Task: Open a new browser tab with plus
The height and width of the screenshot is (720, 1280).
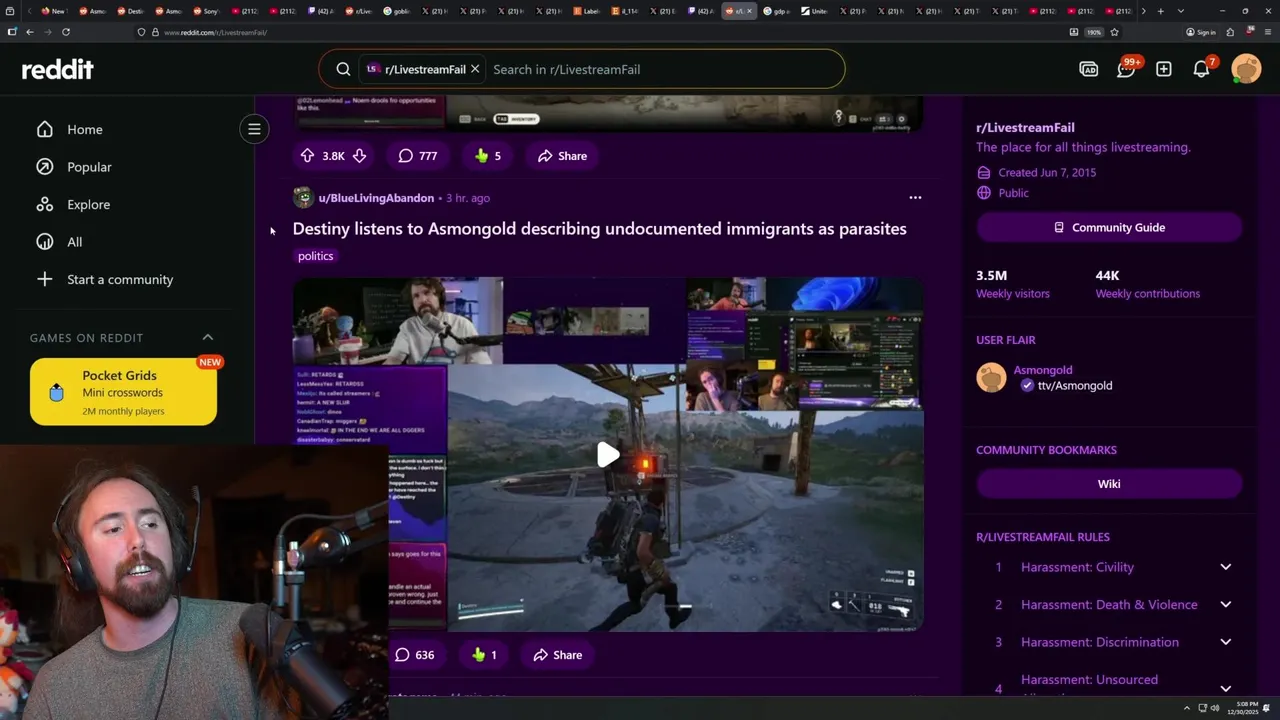Action: pyautogui.click(x=1160, y=11)
